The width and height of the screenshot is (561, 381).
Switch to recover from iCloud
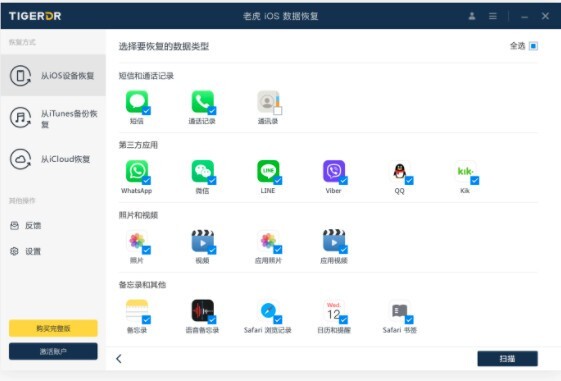[x=53, y=159]
